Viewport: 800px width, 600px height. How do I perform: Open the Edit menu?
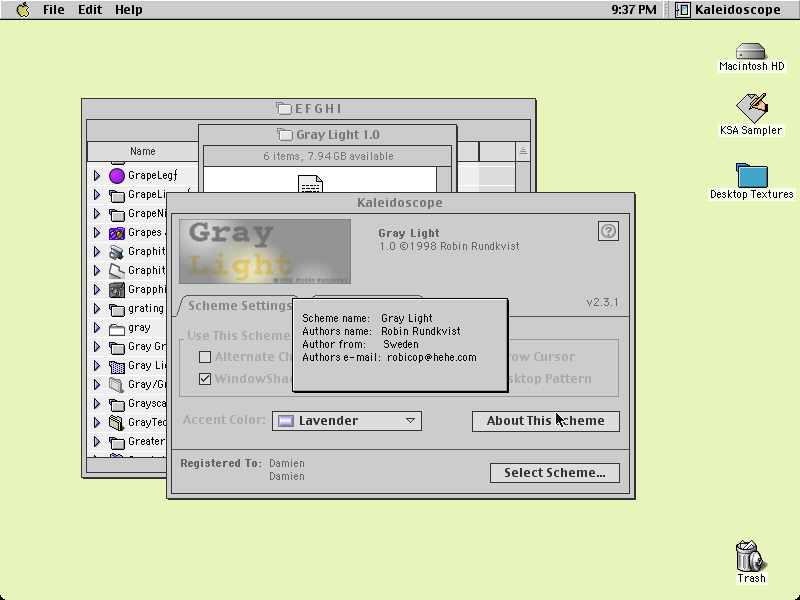tap(90, 10)
